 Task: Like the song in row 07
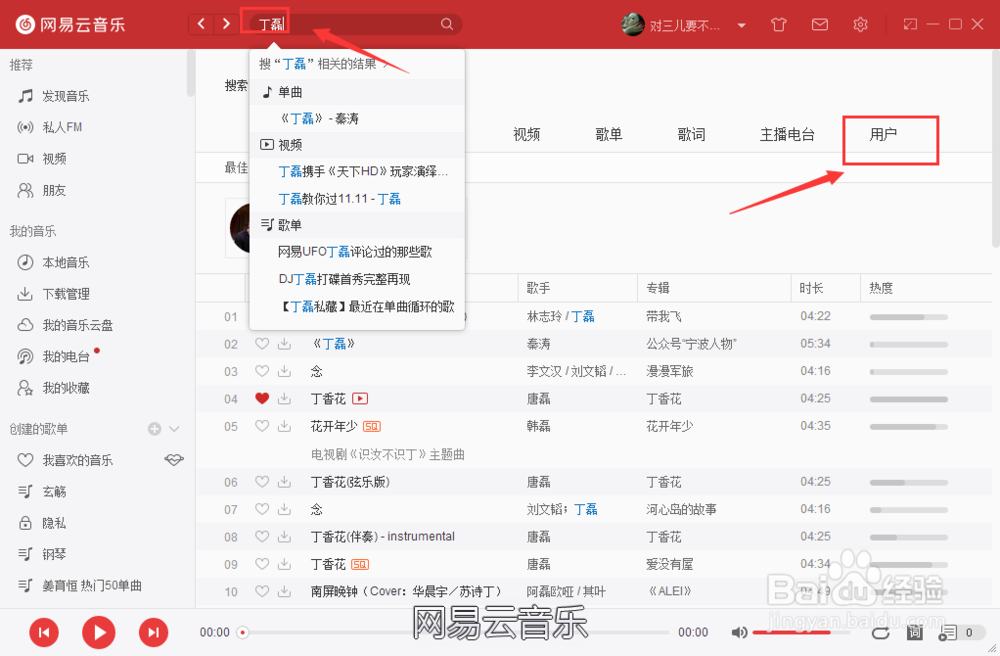tap(262, 509)
